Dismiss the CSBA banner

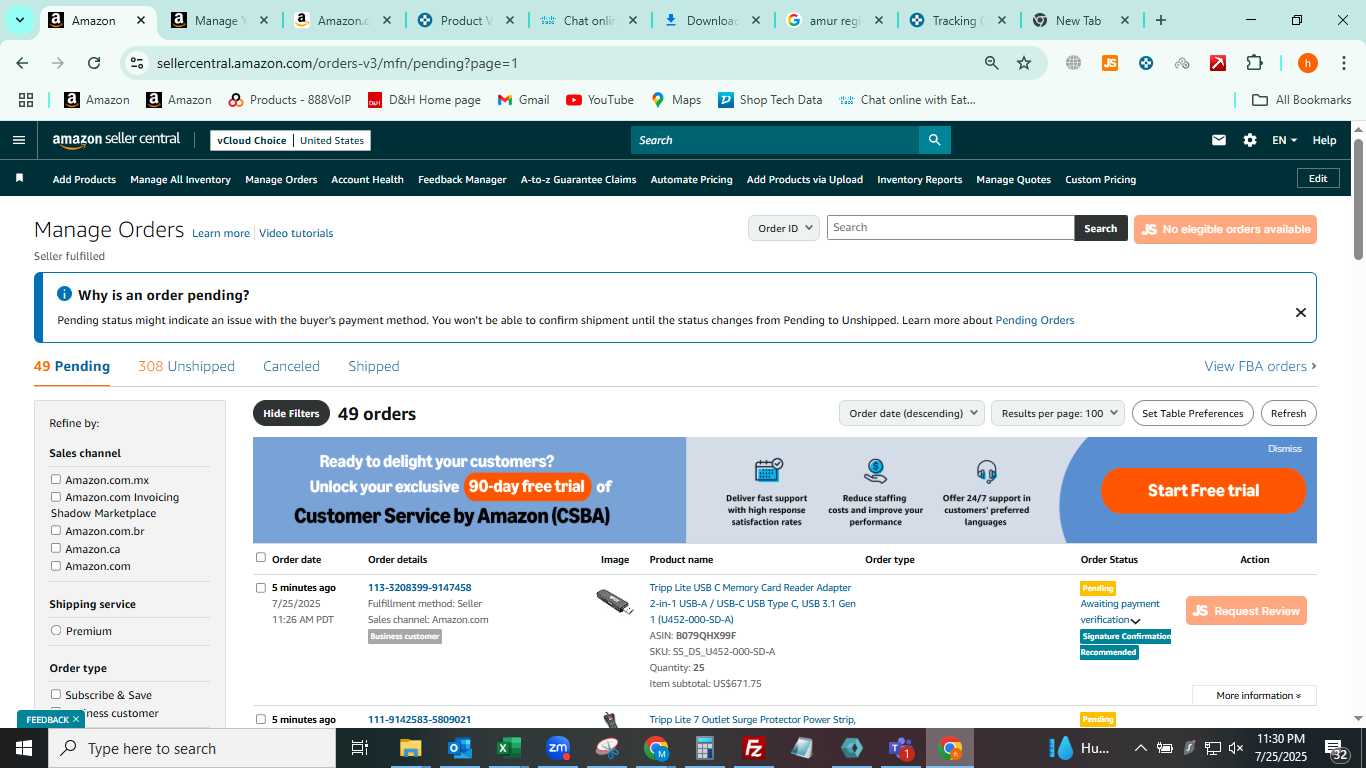(x=1284, y=449)
